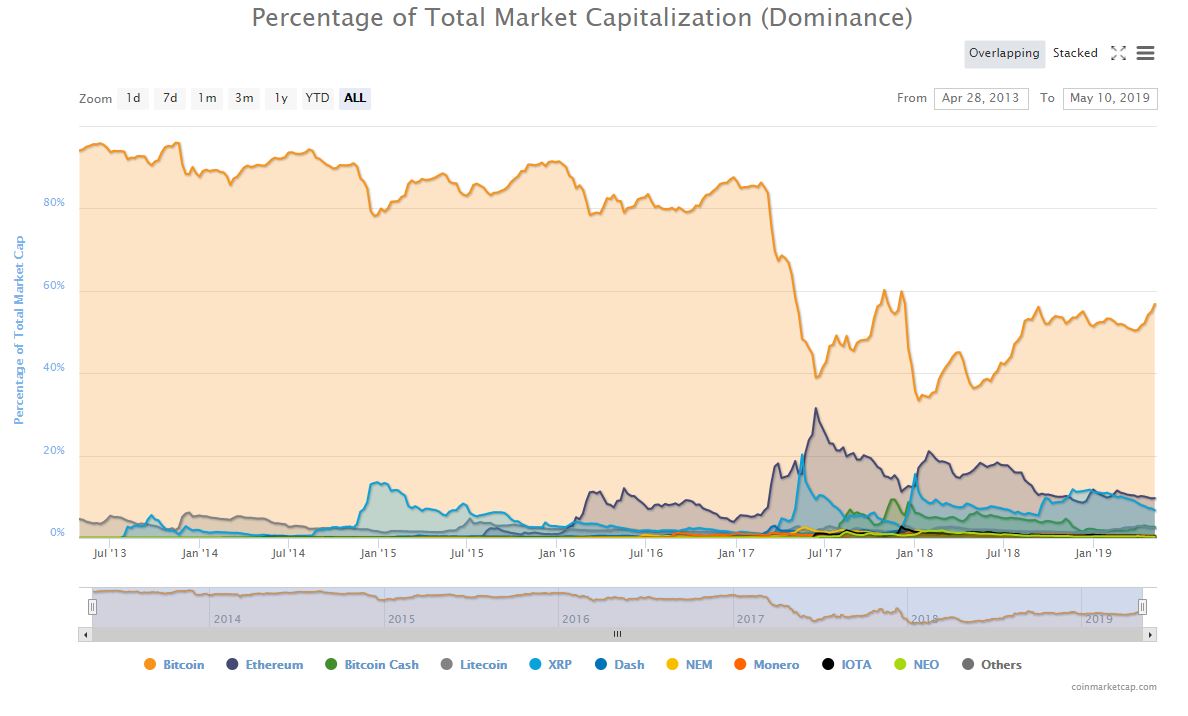This screenshot has height=716, width=1188.
Task: Switch the chart to Stacked view
Action: [x=1075, y=53]
